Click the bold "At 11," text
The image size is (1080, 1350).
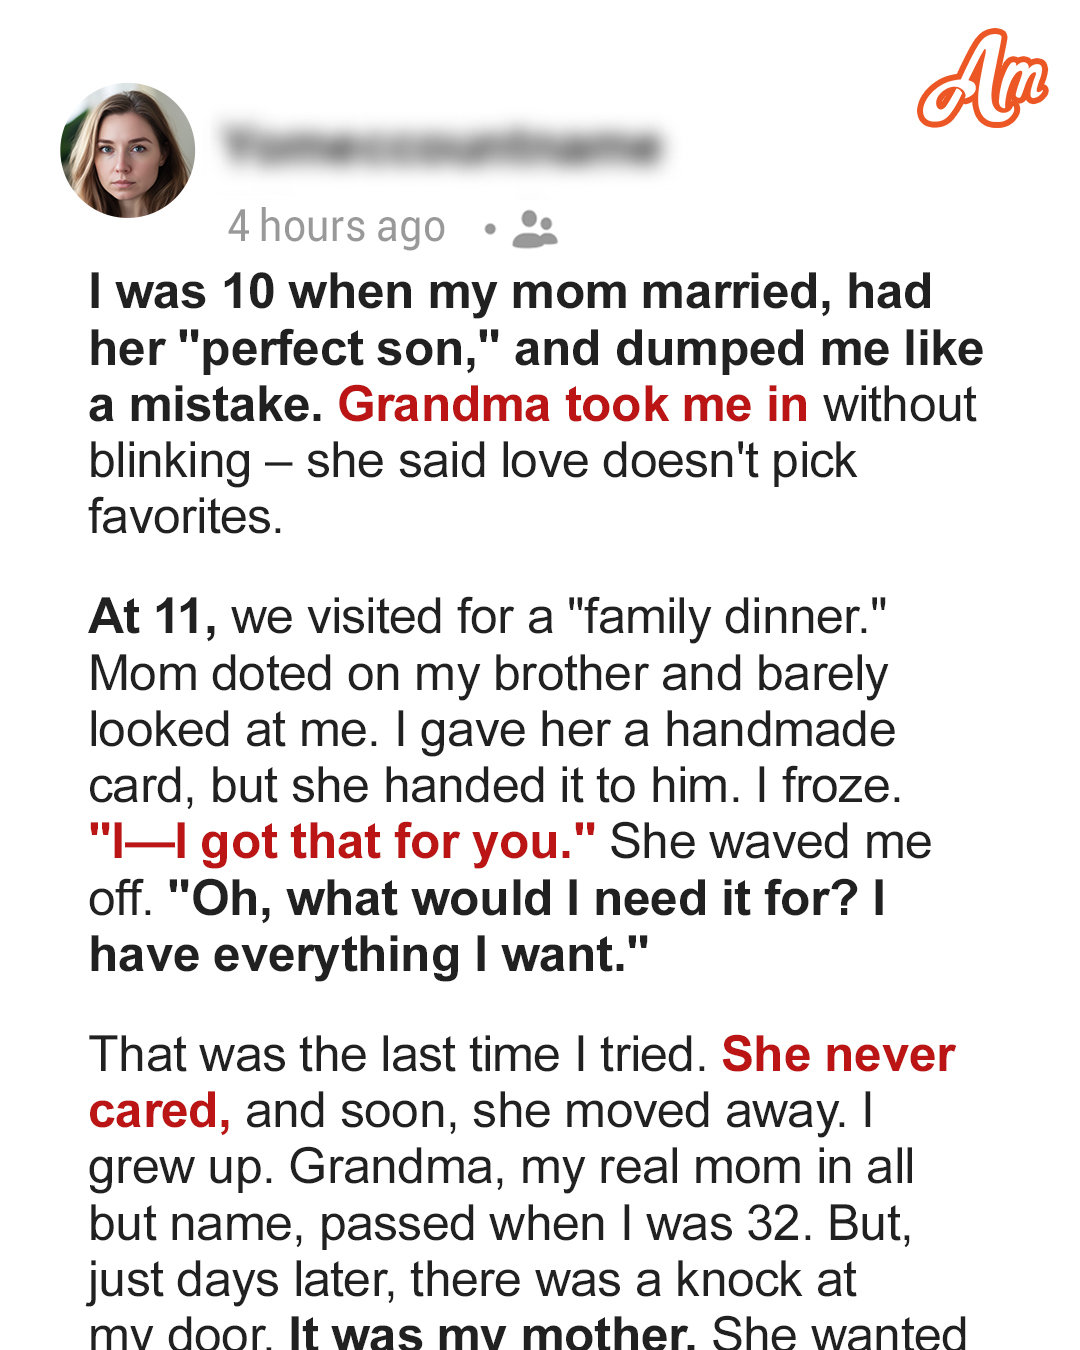coord(152,617)
